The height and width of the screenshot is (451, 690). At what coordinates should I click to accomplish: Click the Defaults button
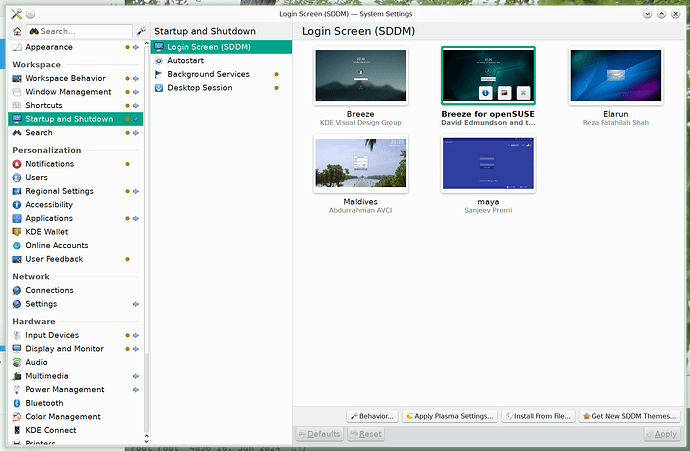click(320, 434)
